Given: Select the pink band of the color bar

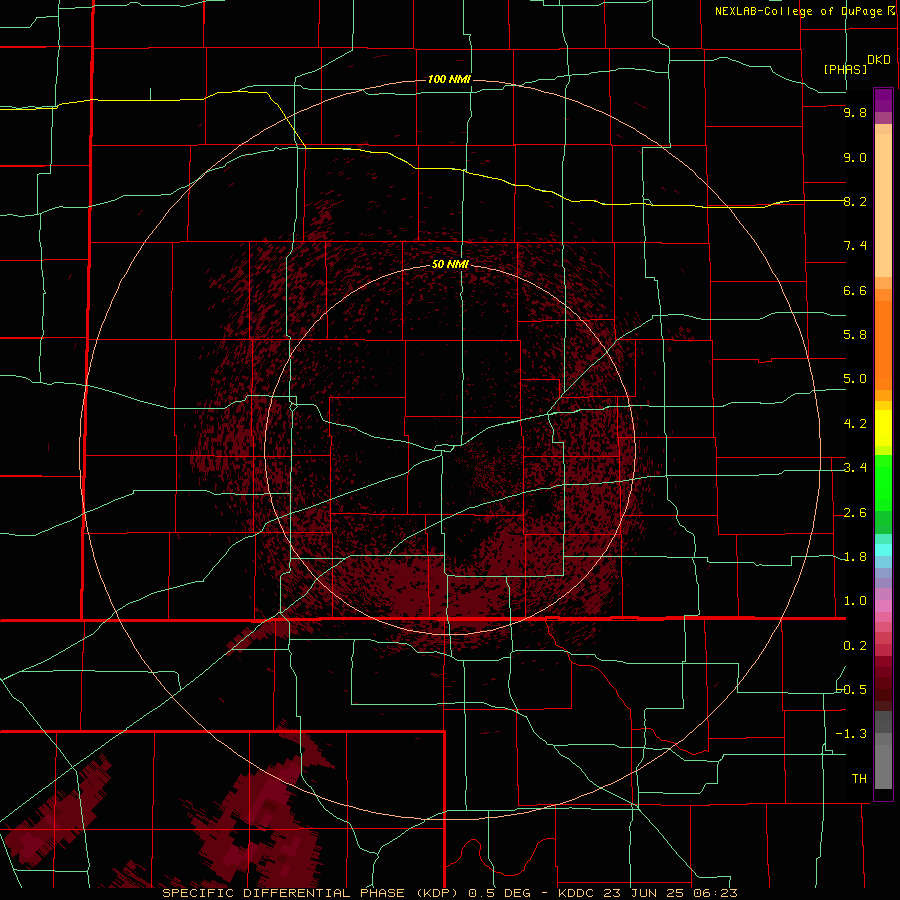Looking at the screenshot, I should pos(883,606).
